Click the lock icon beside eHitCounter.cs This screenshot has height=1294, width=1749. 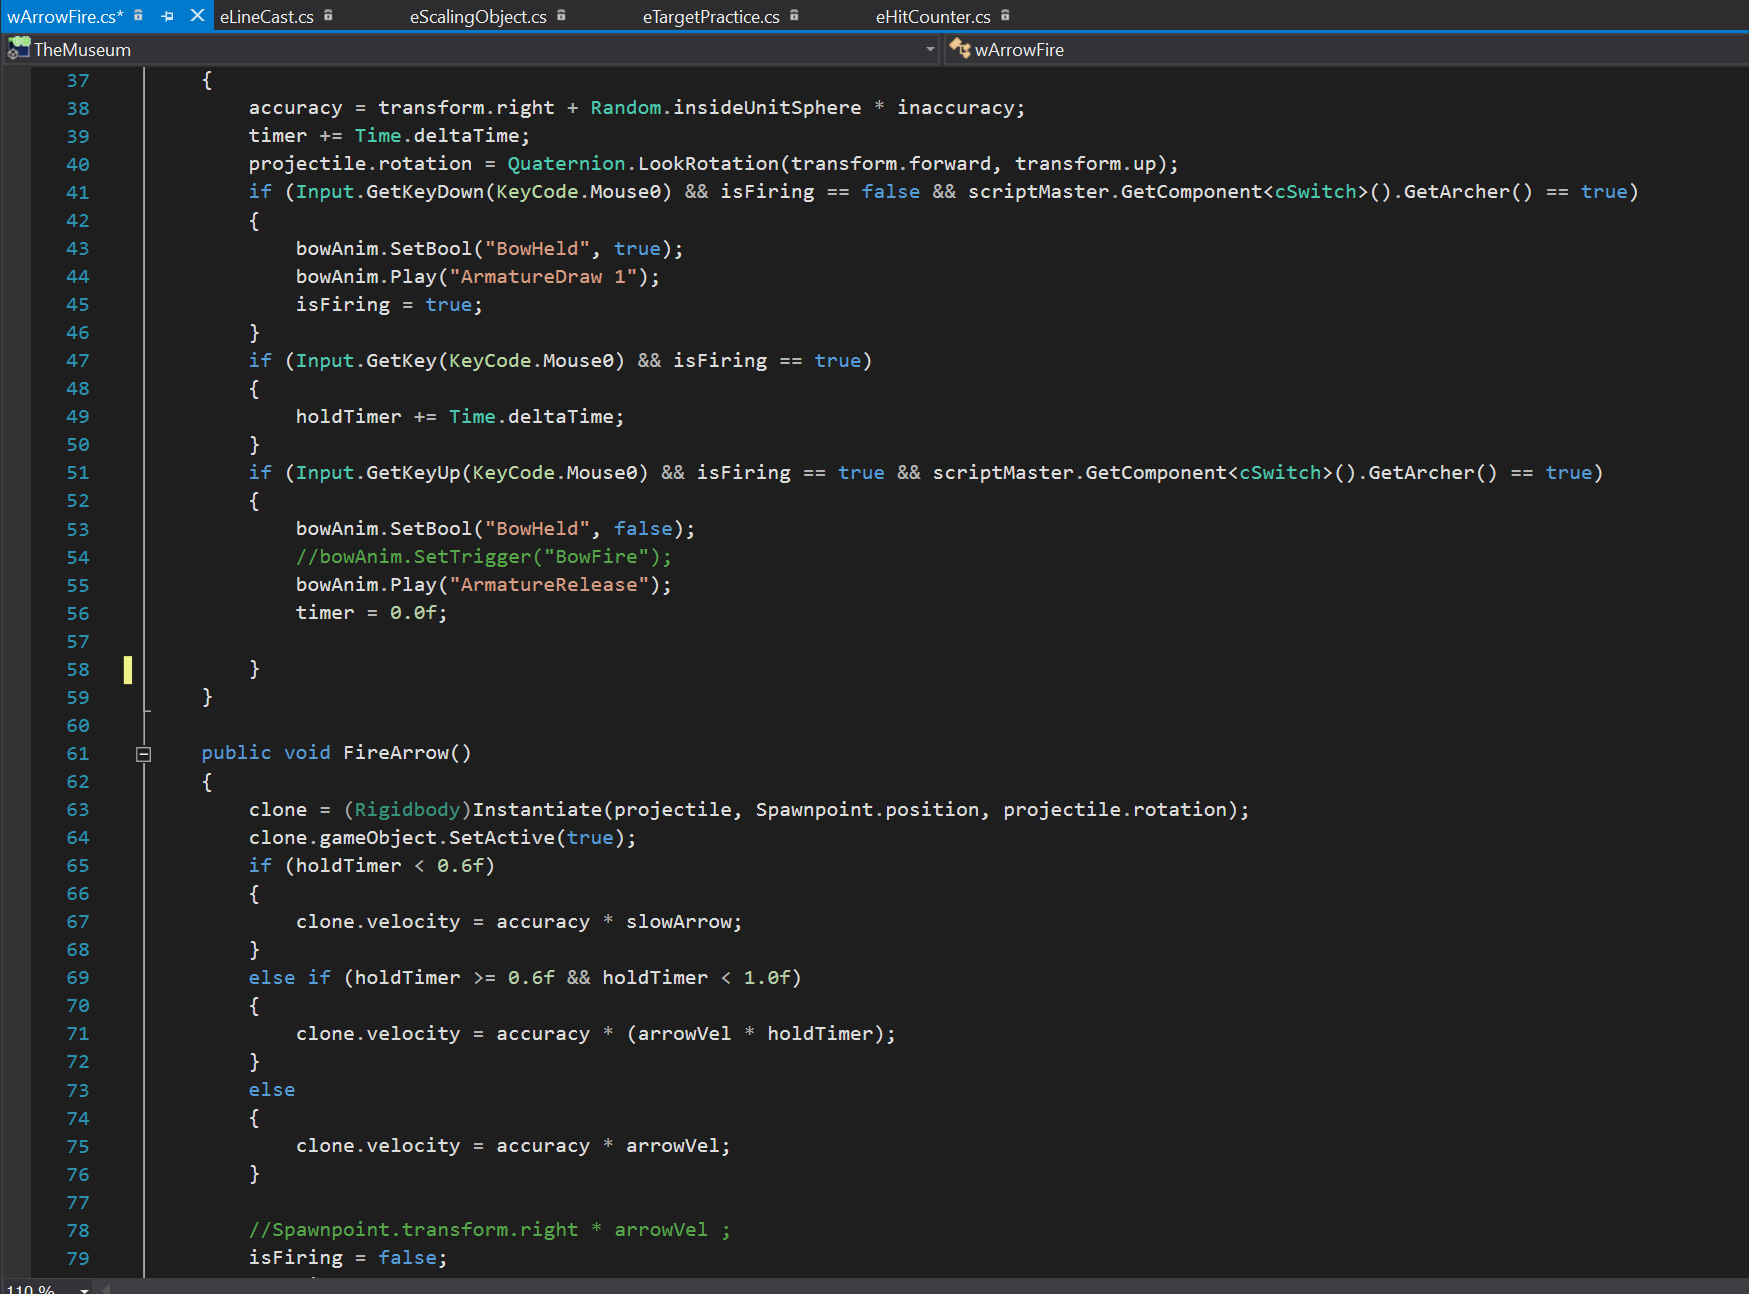tap(1005, 15)
